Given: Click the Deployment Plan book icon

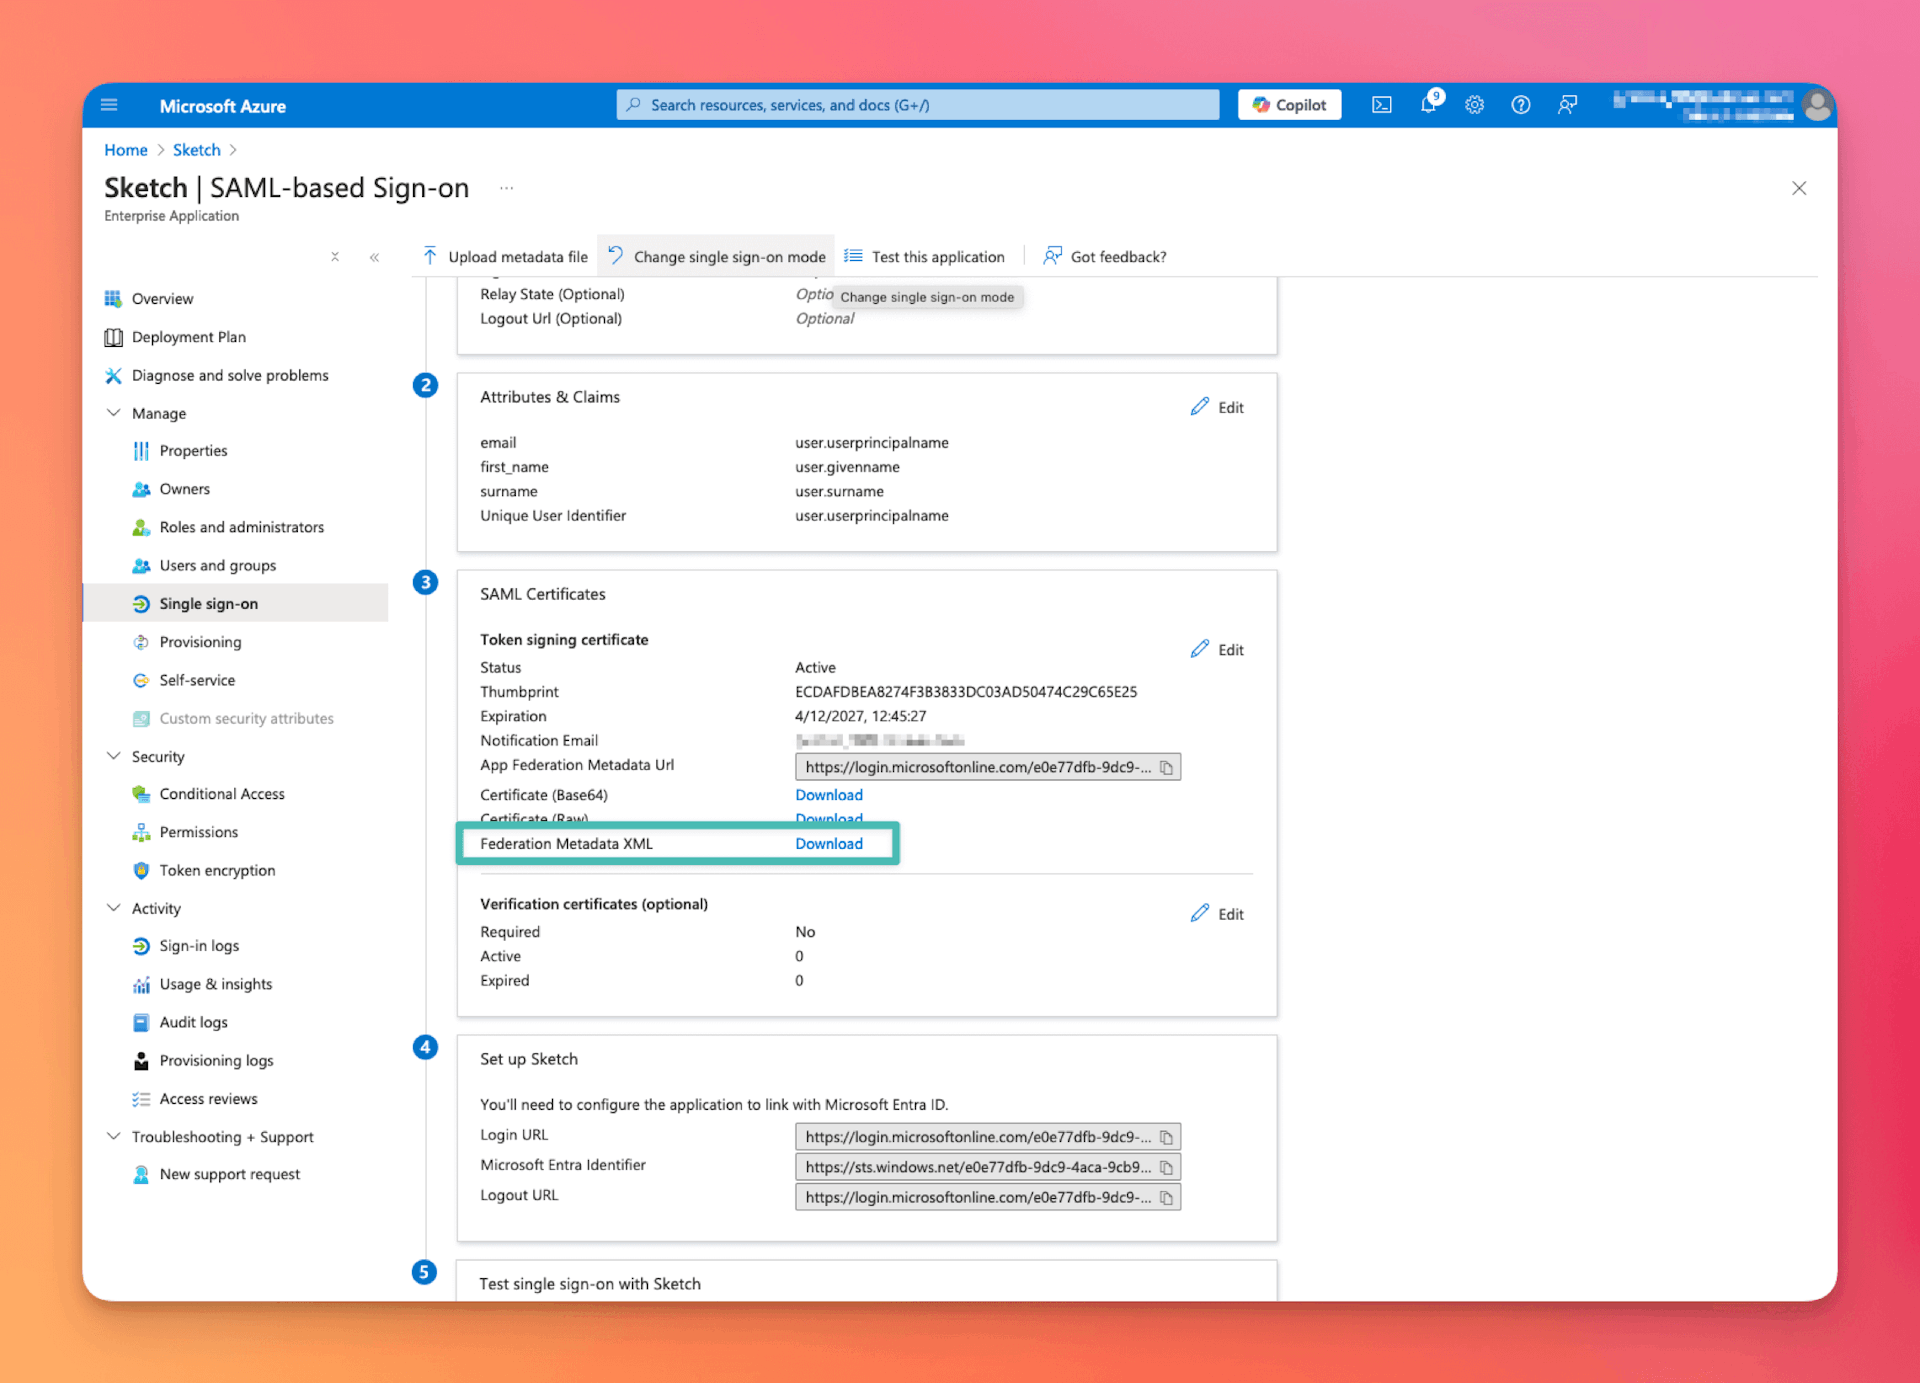Looking at the screenshot, I should point(113,337).
